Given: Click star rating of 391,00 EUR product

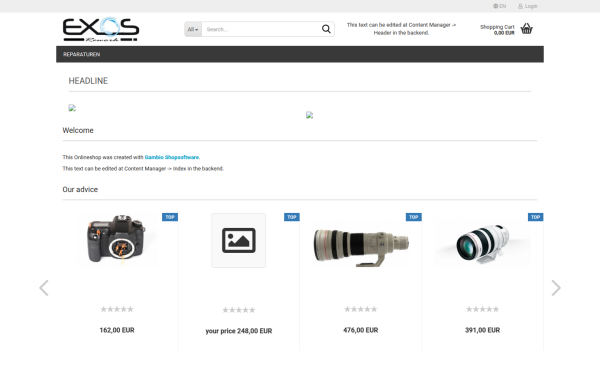Looking at the screenshot, I should click(x=482, y=309).
